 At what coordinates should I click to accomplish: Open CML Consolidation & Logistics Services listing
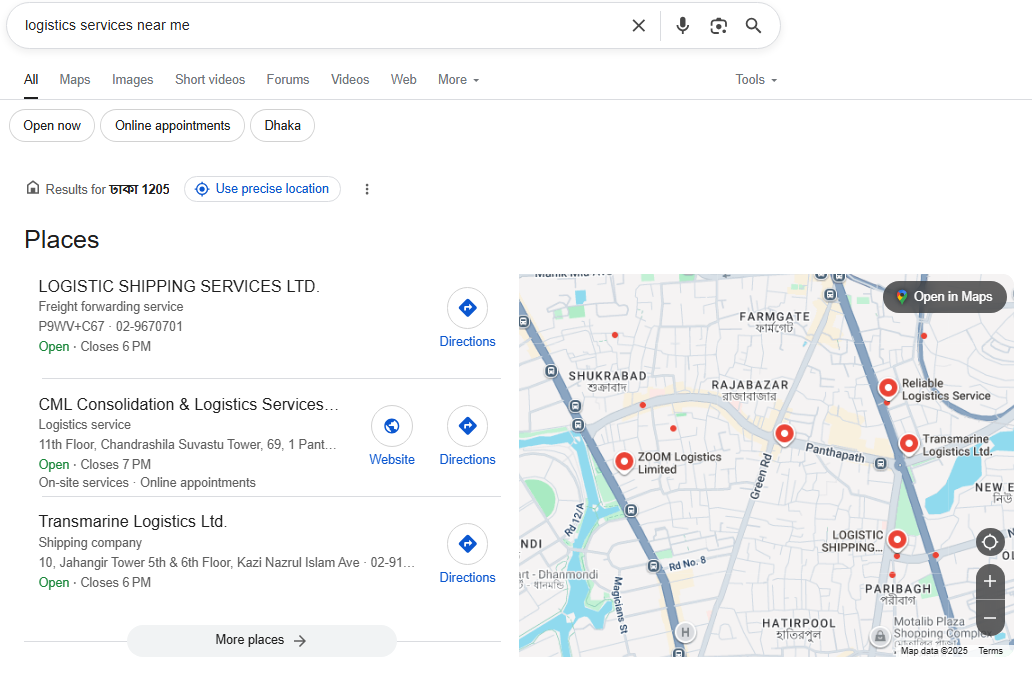pyautogui.click(x=189, y=404)
